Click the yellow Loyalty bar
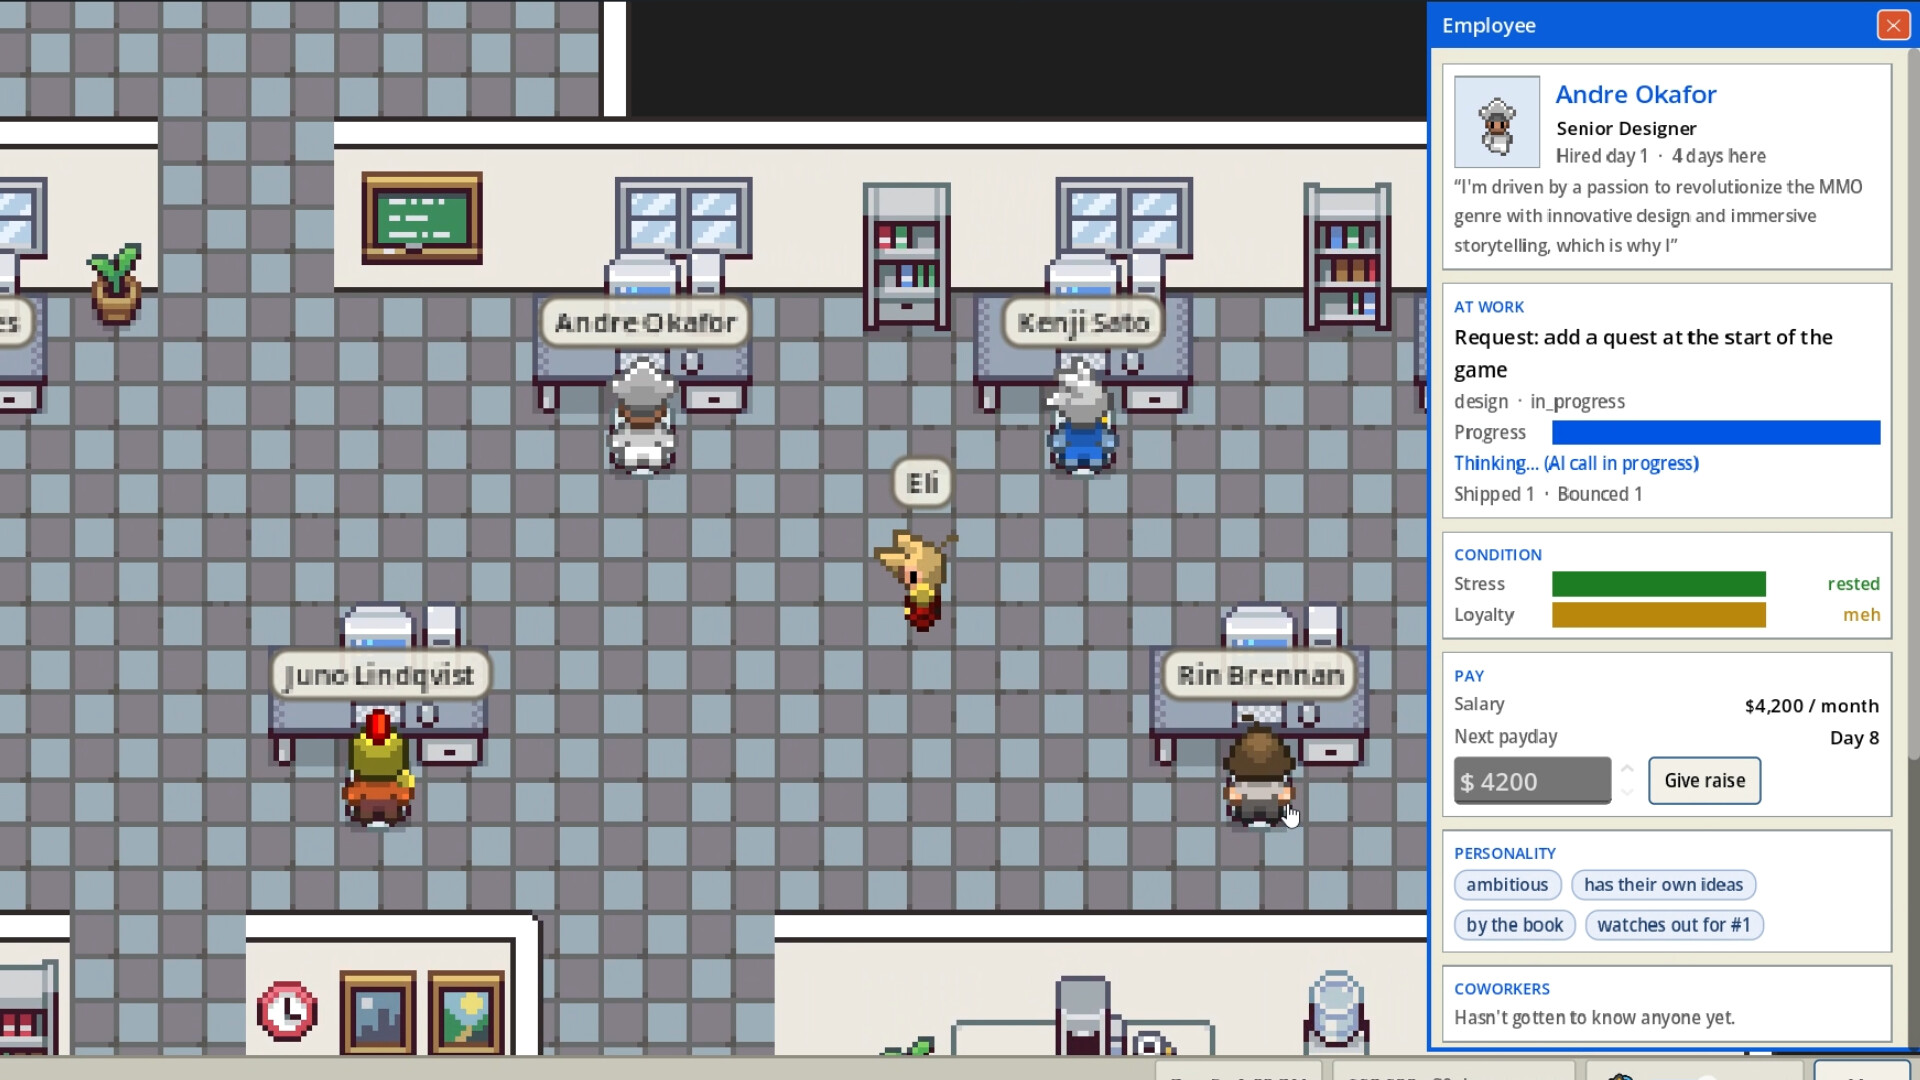The image size is (1920, 1080). [x=1658, y=615]
